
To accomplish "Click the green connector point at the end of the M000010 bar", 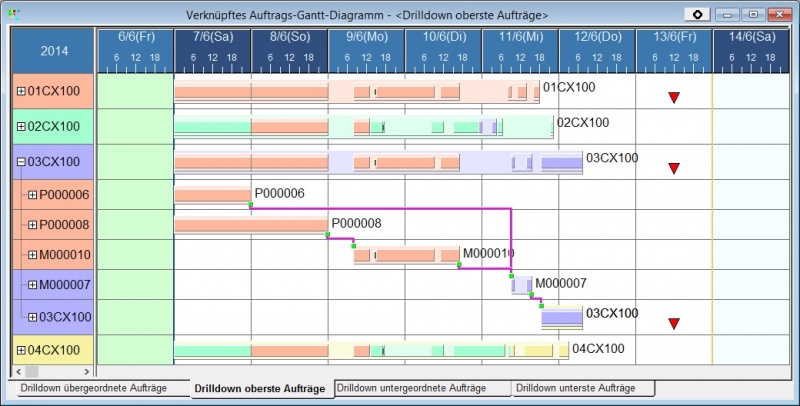I will 459,265.
